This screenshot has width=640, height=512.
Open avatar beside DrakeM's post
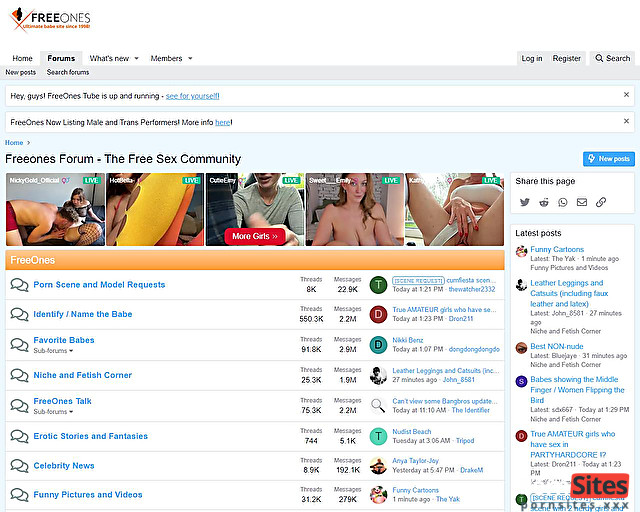378,465
